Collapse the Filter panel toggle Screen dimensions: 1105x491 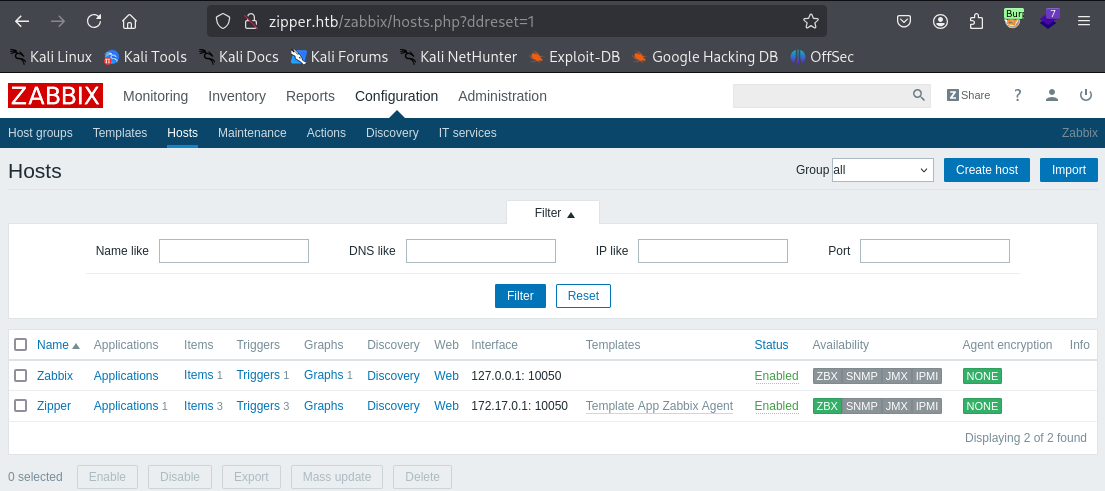tap(553, 213)
